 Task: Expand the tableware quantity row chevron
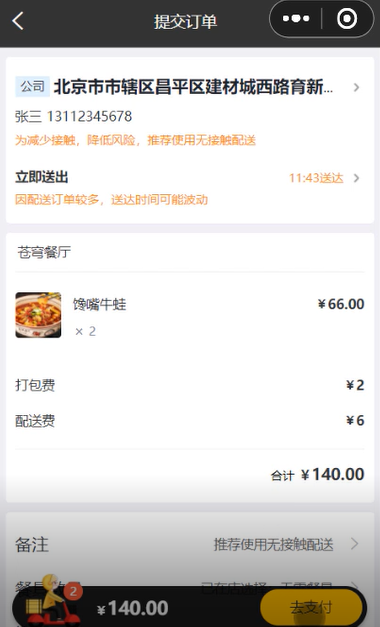click(354, 586)
